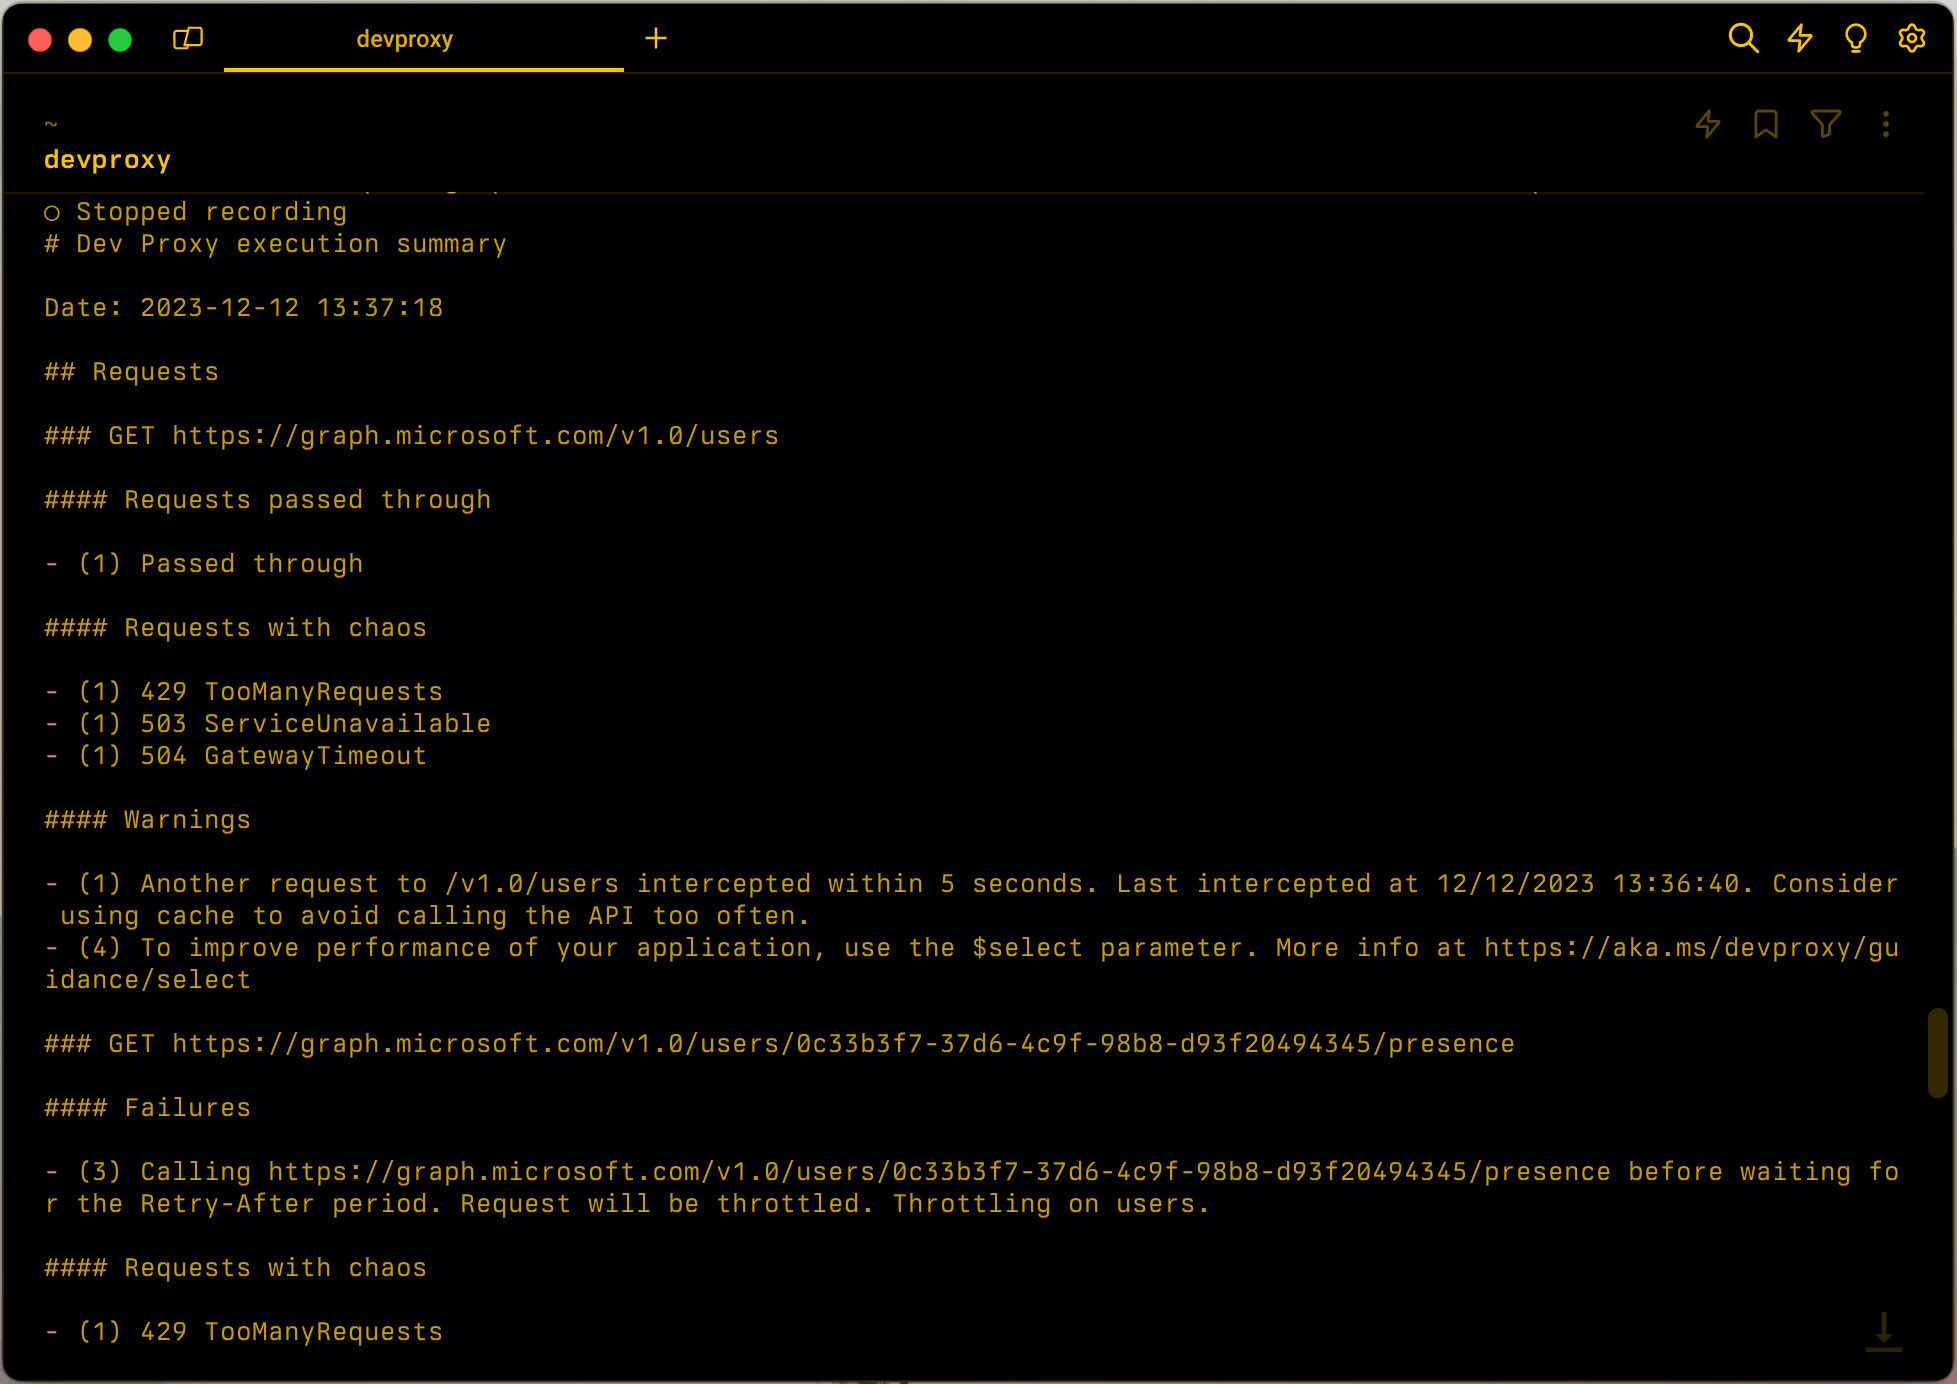Image resolution: width=1957 pixels, height=1384 pixels.
Task: Click the presence endpoint URL heading
Action: (843, 1044)
